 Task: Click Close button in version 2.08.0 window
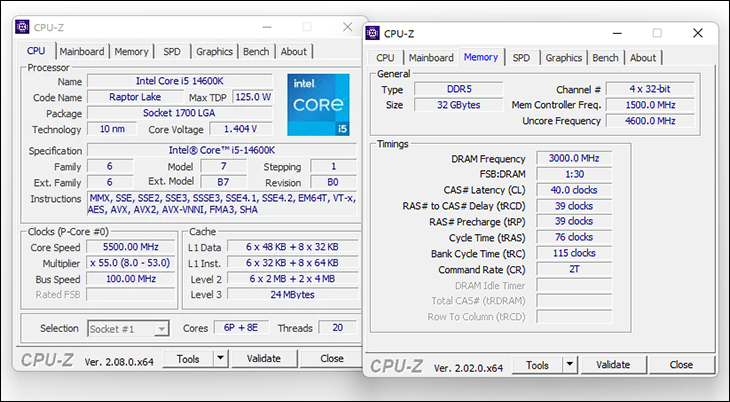tap(331, 358)
